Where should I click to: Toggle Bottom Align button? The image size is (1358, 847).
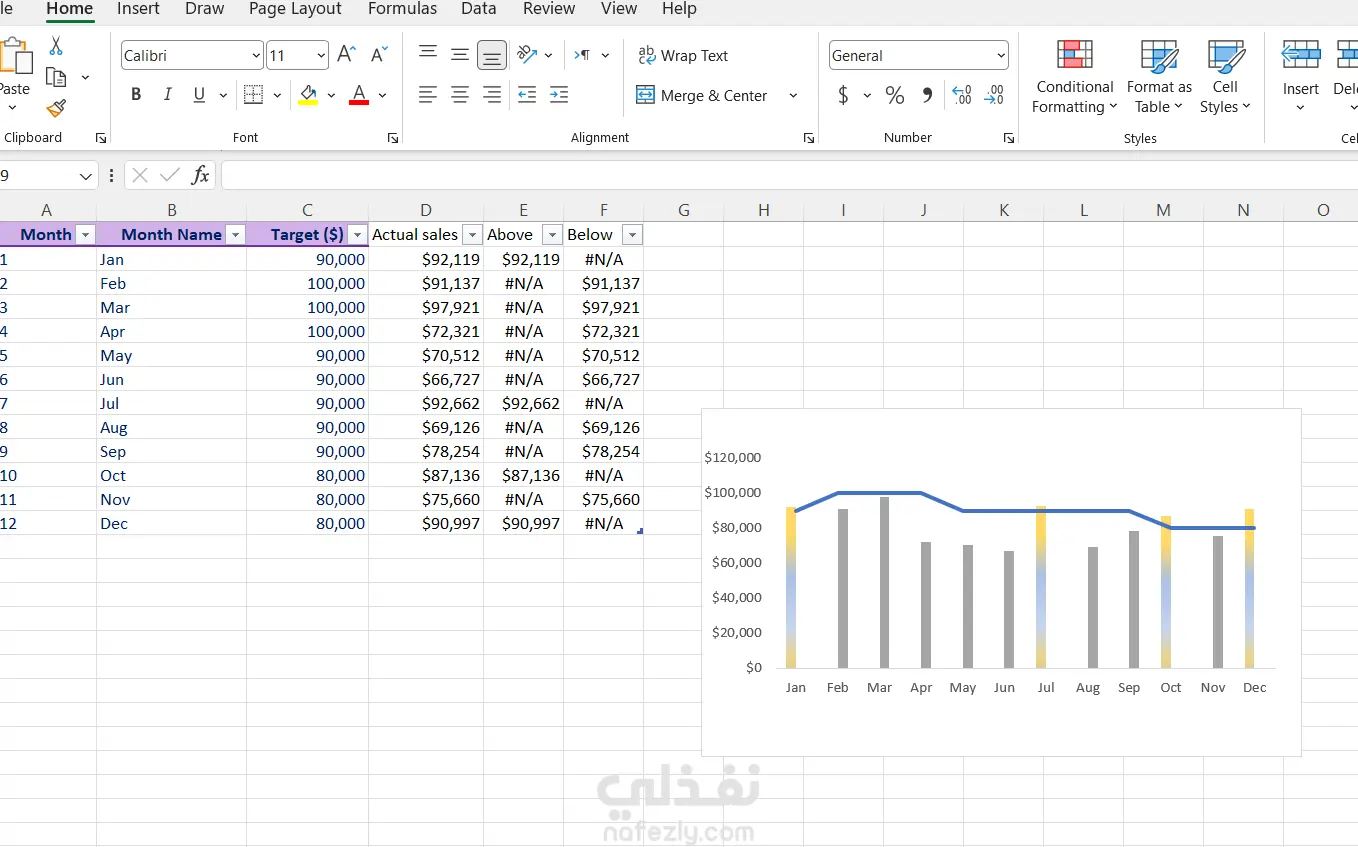492,55
